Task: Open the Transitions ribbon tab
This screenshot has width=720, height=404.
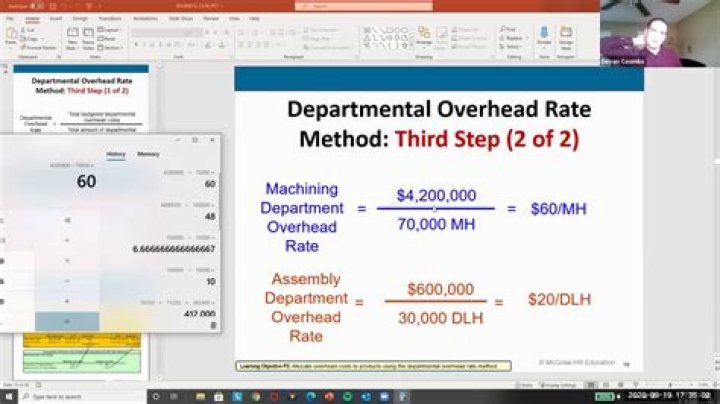Action: (x=110, y=19)
